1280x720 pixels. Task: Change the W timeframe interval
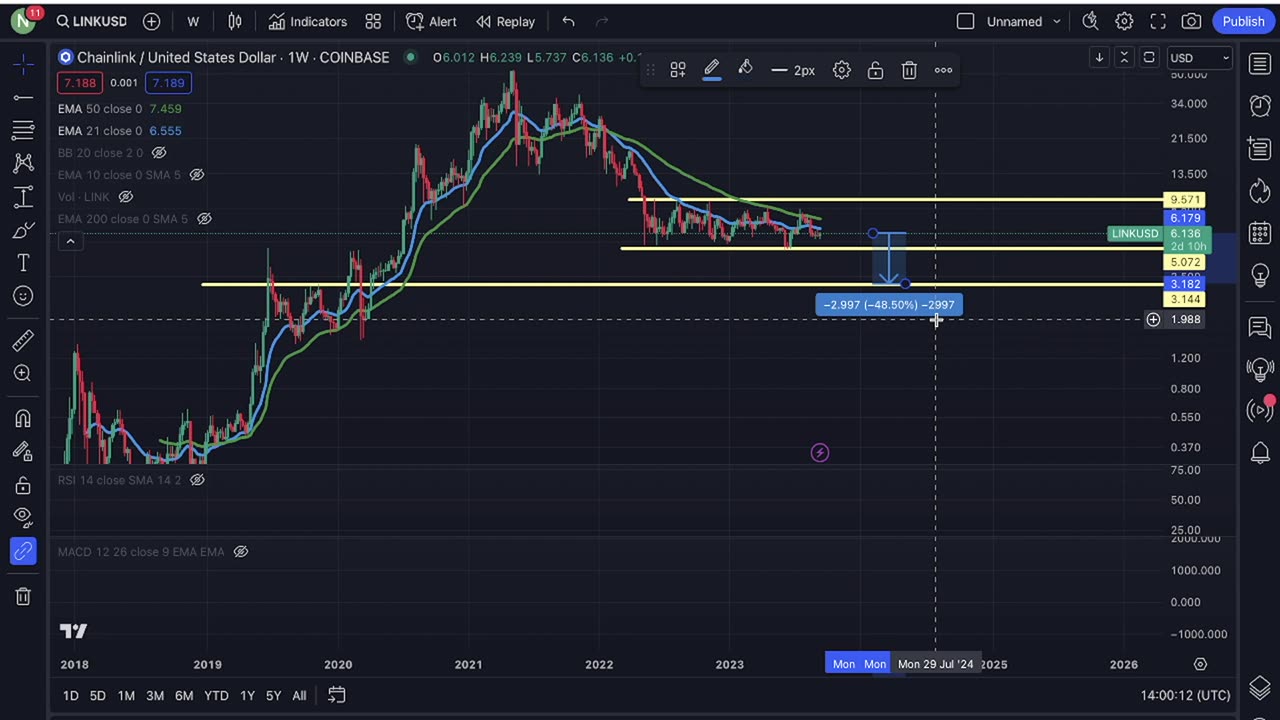(x=193, y=21)
